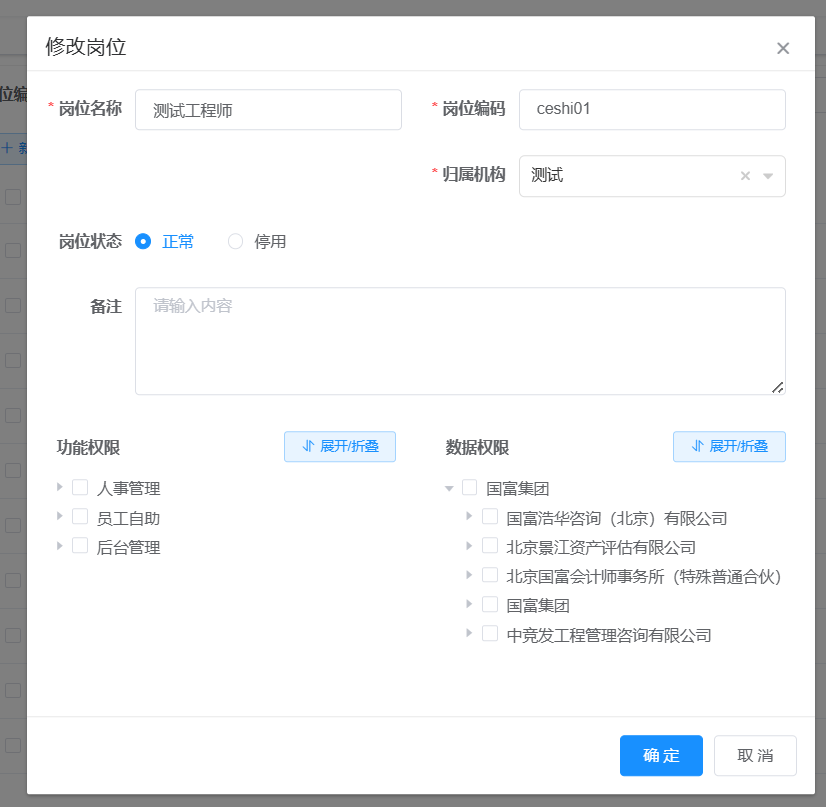The image size is (826, 807).
Task: Check the 人事管理 checkbox
Action: (80, 487)
